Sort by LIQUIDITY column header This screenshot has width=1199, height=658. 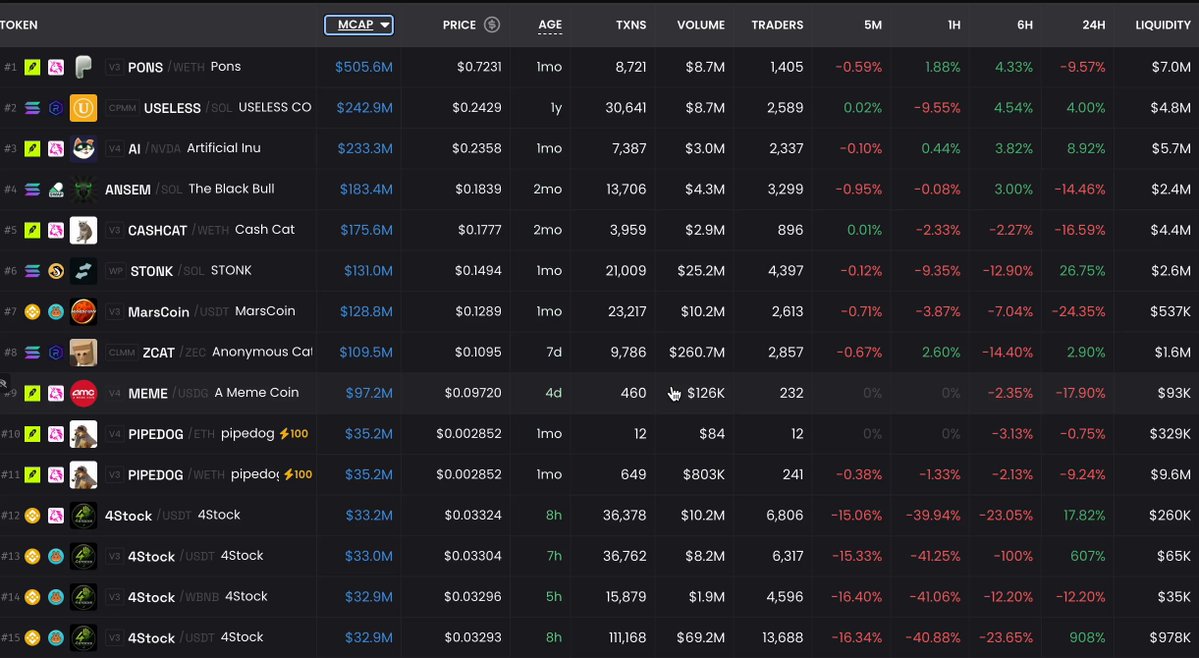[1163, 25]
